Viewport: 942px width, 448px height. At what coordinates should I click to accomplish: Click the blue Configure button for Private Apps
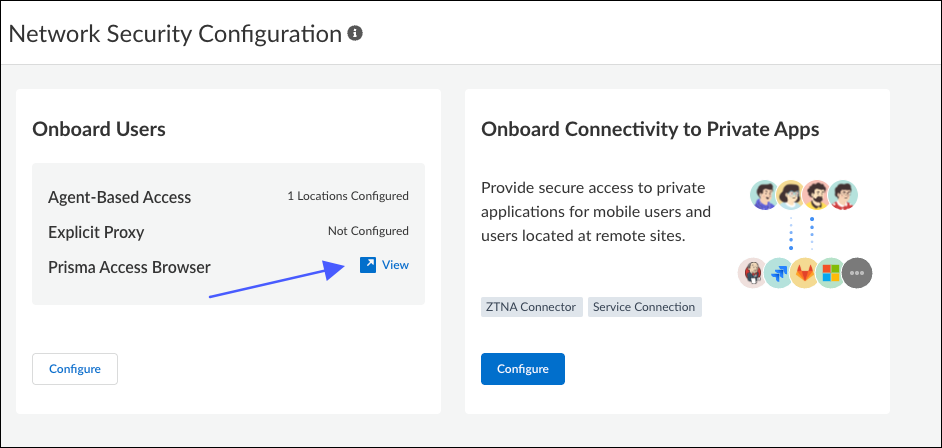coord(523,369)
